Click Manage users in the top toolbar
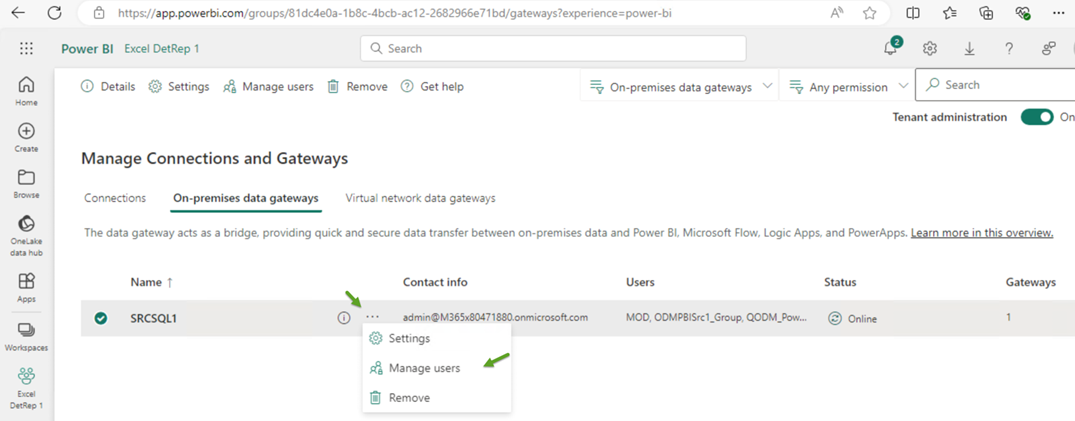 coord(268,86)
